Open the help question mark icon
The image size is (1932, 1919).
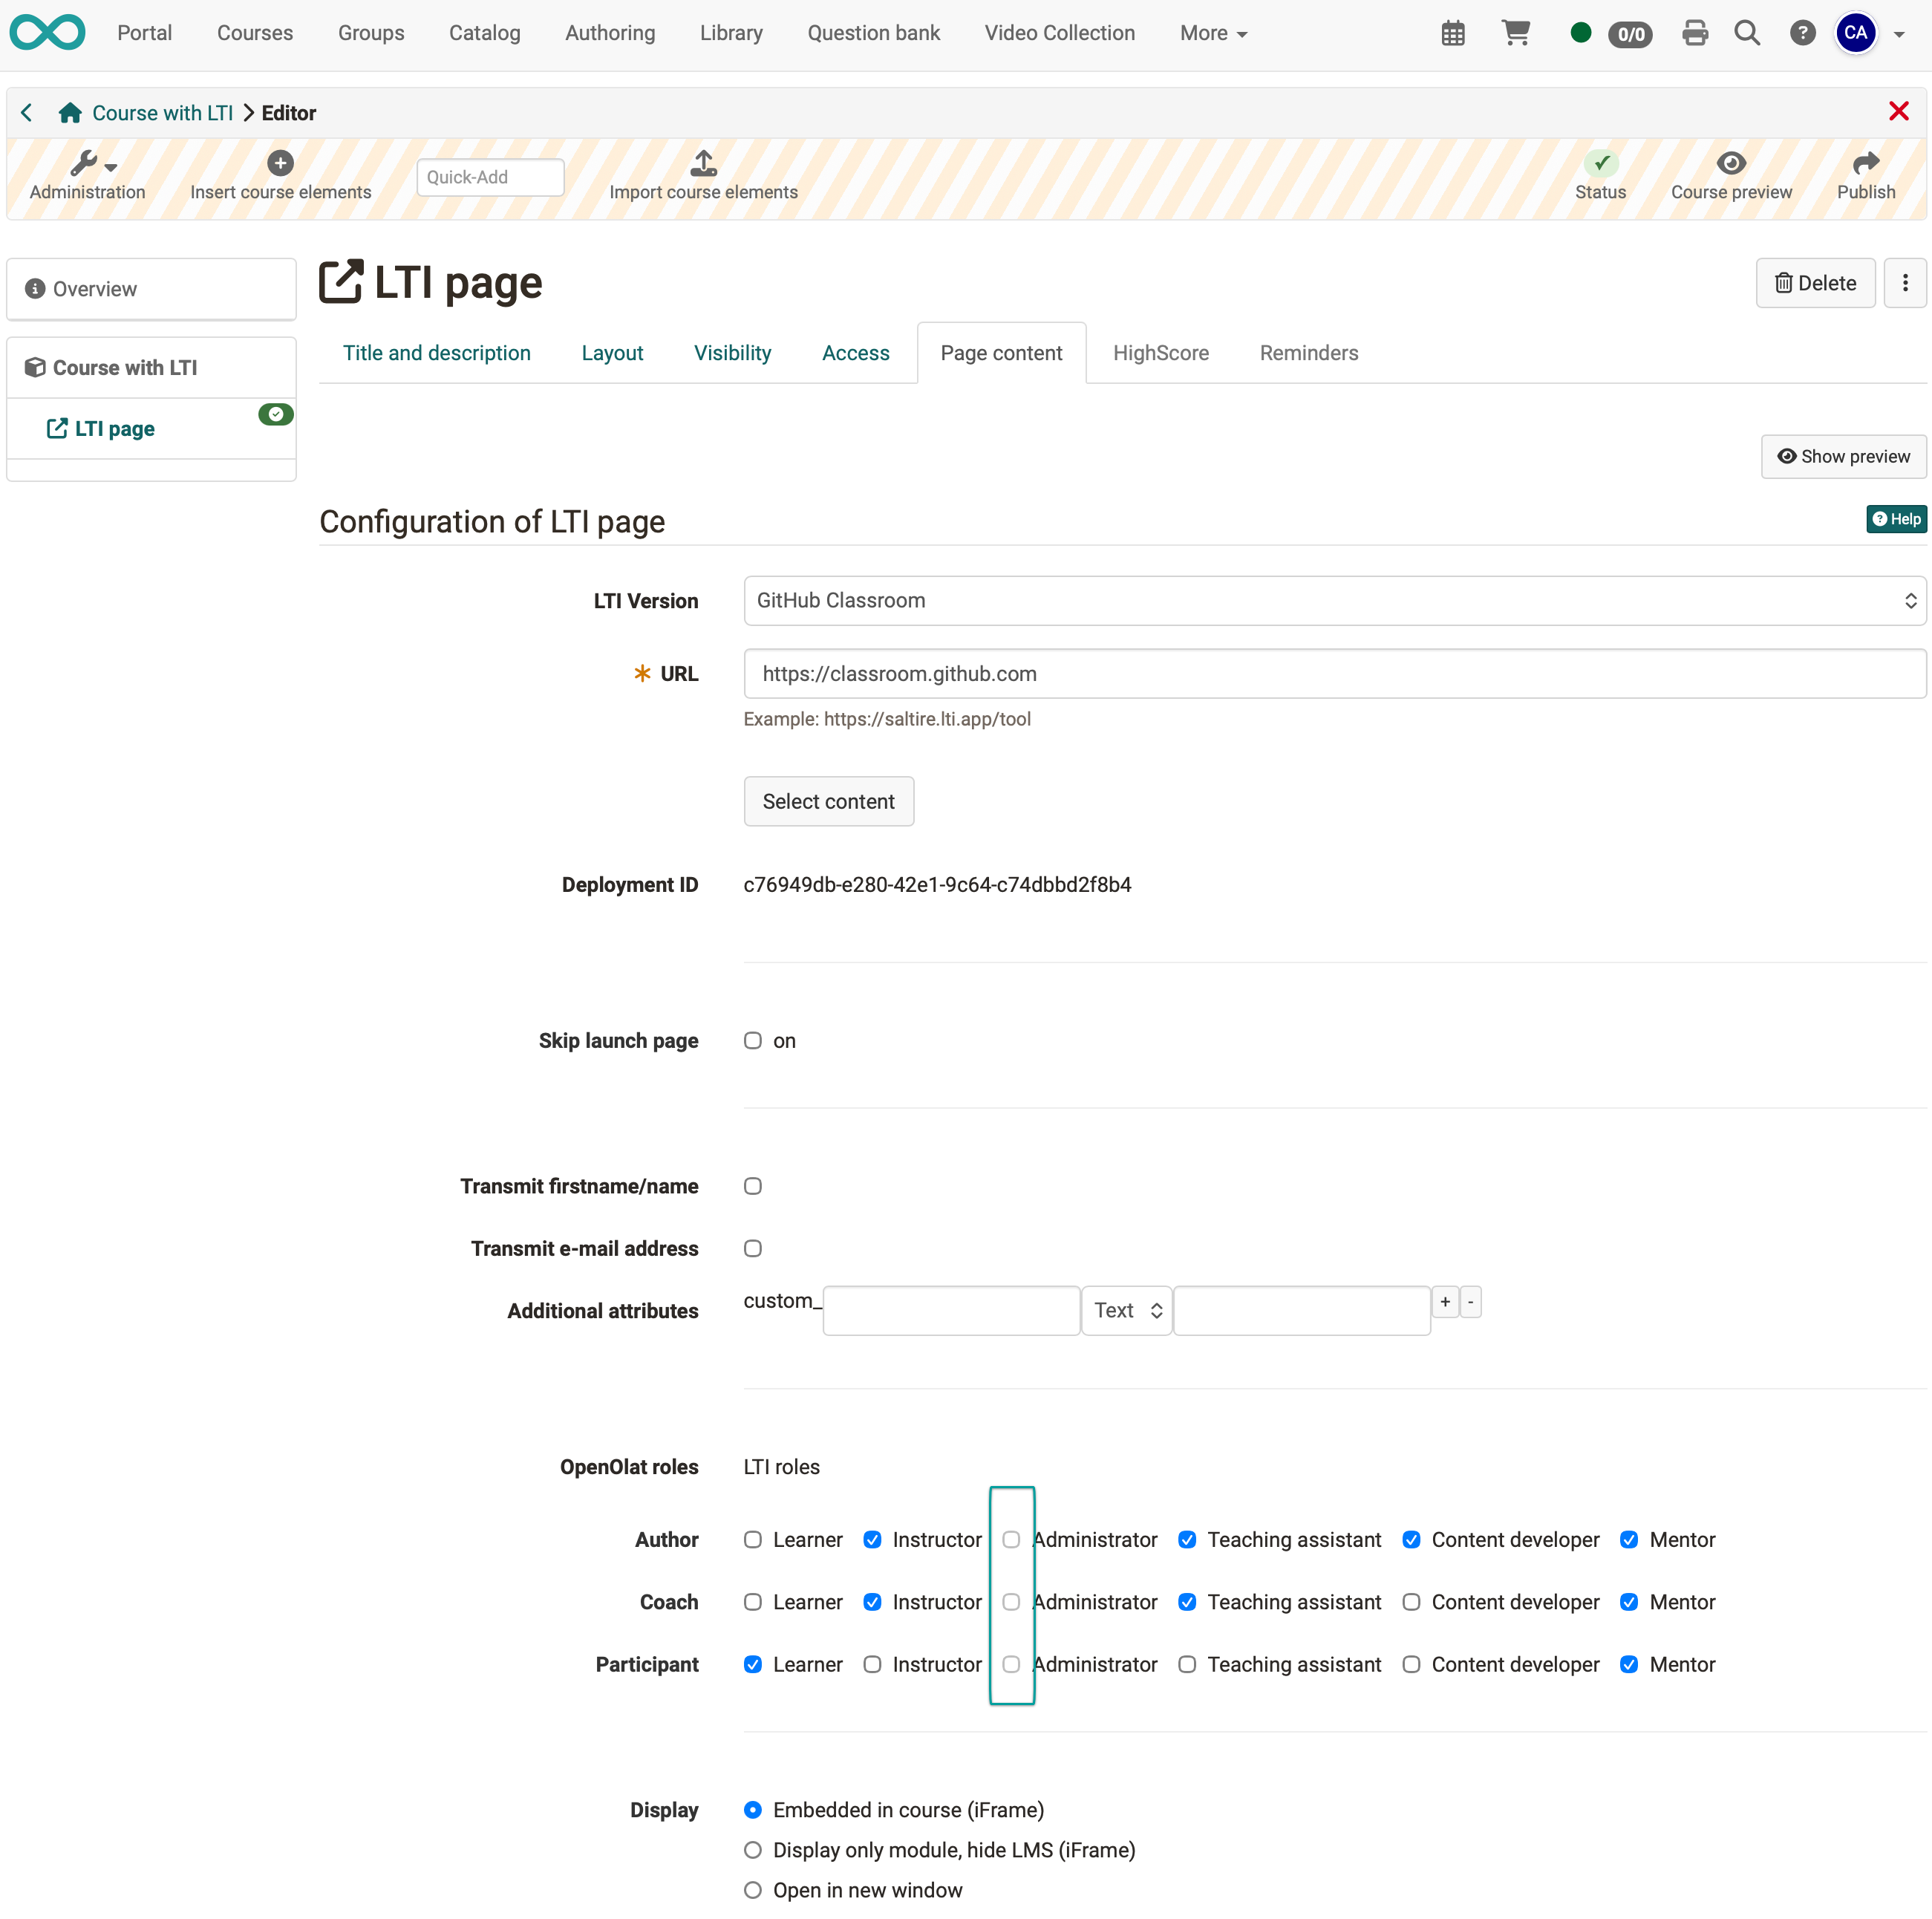[x=1802, y=32]
